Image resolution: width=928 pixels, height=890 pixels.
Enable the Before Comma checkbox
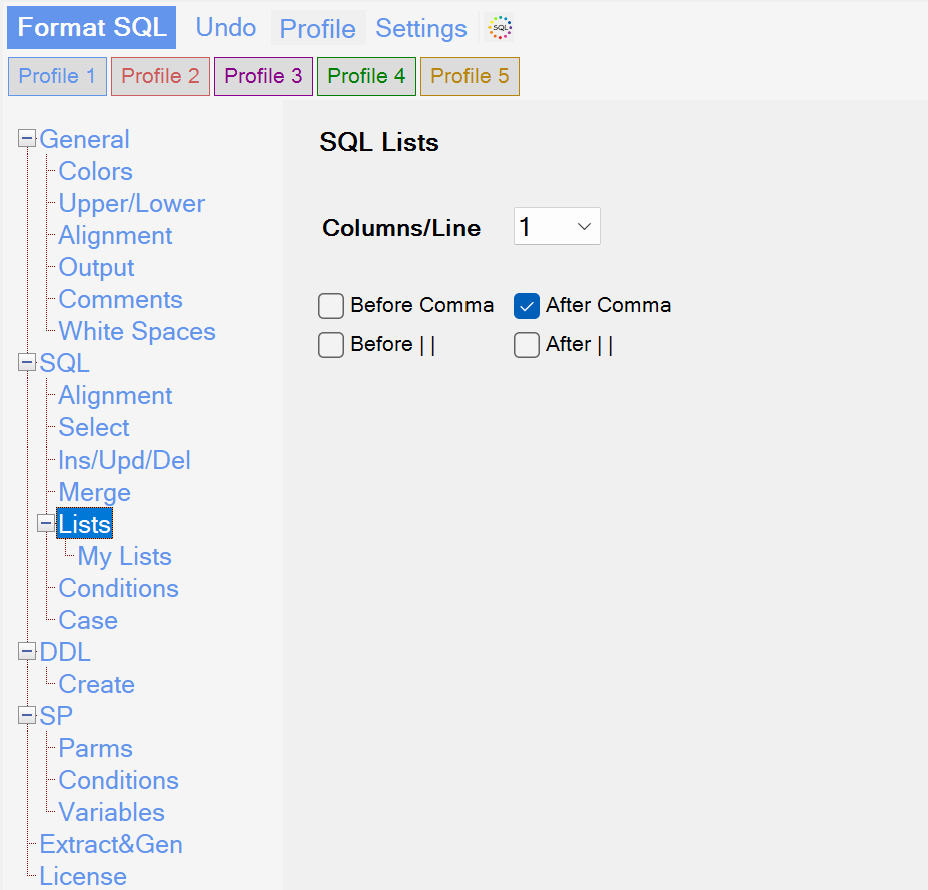point(331,306)
